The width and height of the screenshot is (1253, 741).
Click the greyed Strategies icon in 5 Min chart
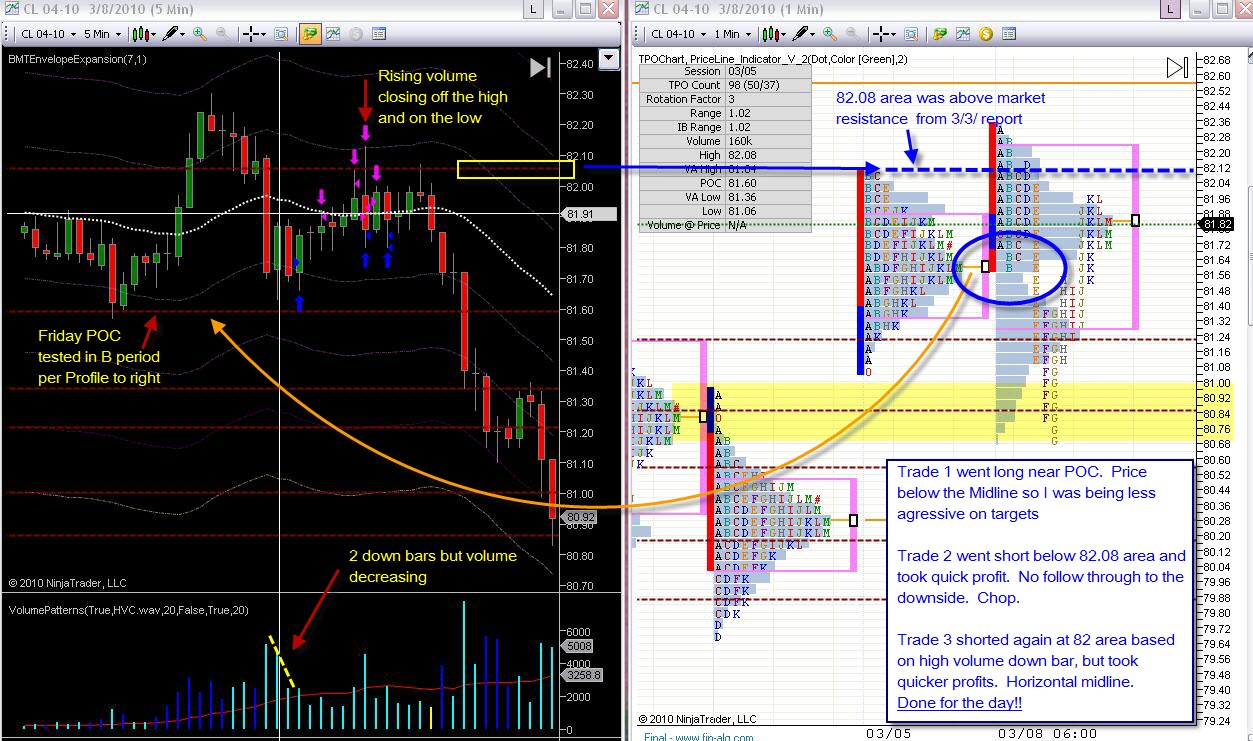[x=355, y=34]
